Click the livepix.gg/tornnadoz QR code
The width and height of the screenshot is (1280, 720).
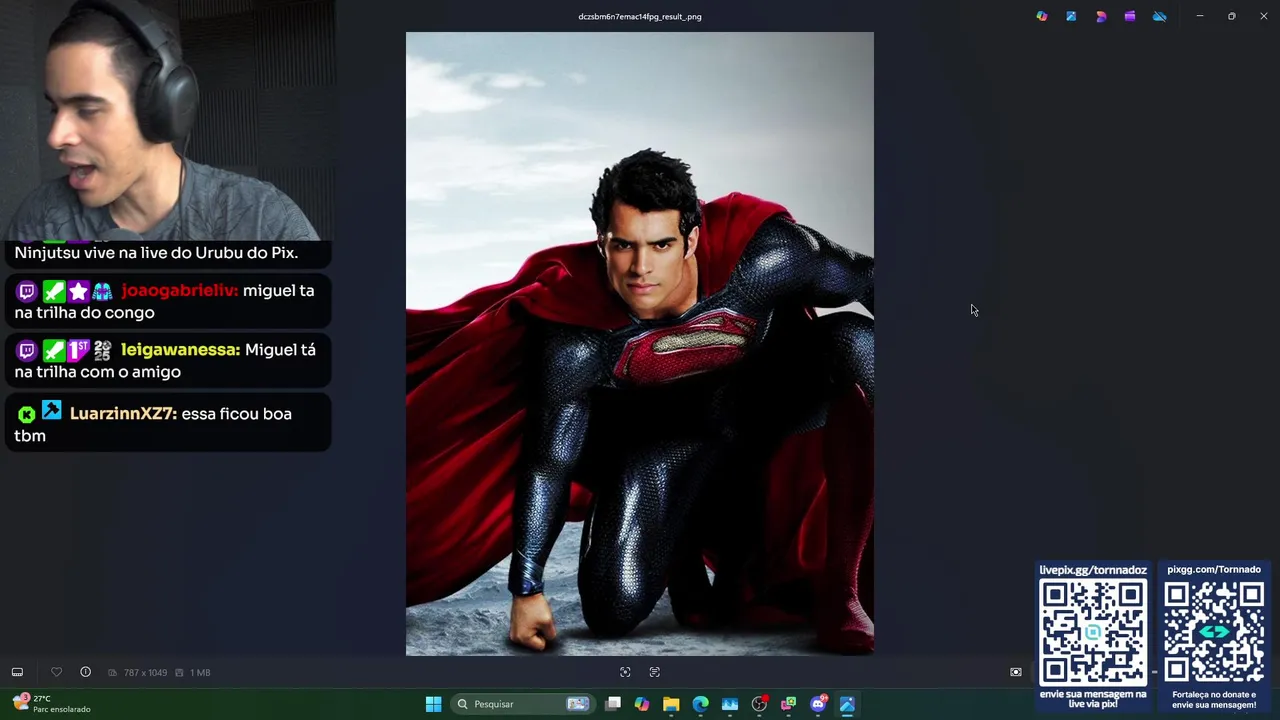(1093, 632)
